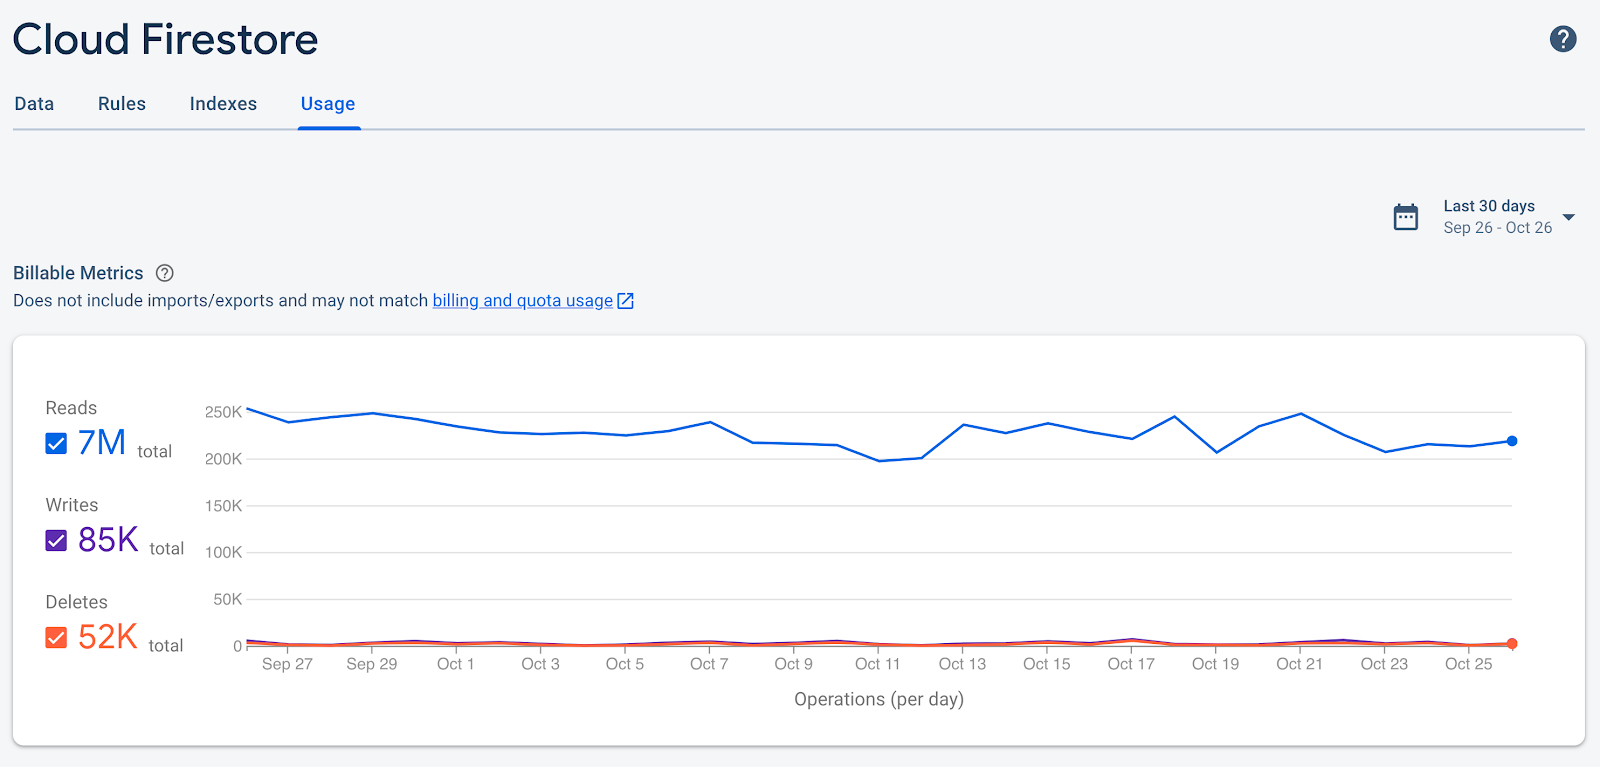The width and height of the screenshot is (1600, 767).
Task: Click the 7M Reads total value
Action: point(102,442)
